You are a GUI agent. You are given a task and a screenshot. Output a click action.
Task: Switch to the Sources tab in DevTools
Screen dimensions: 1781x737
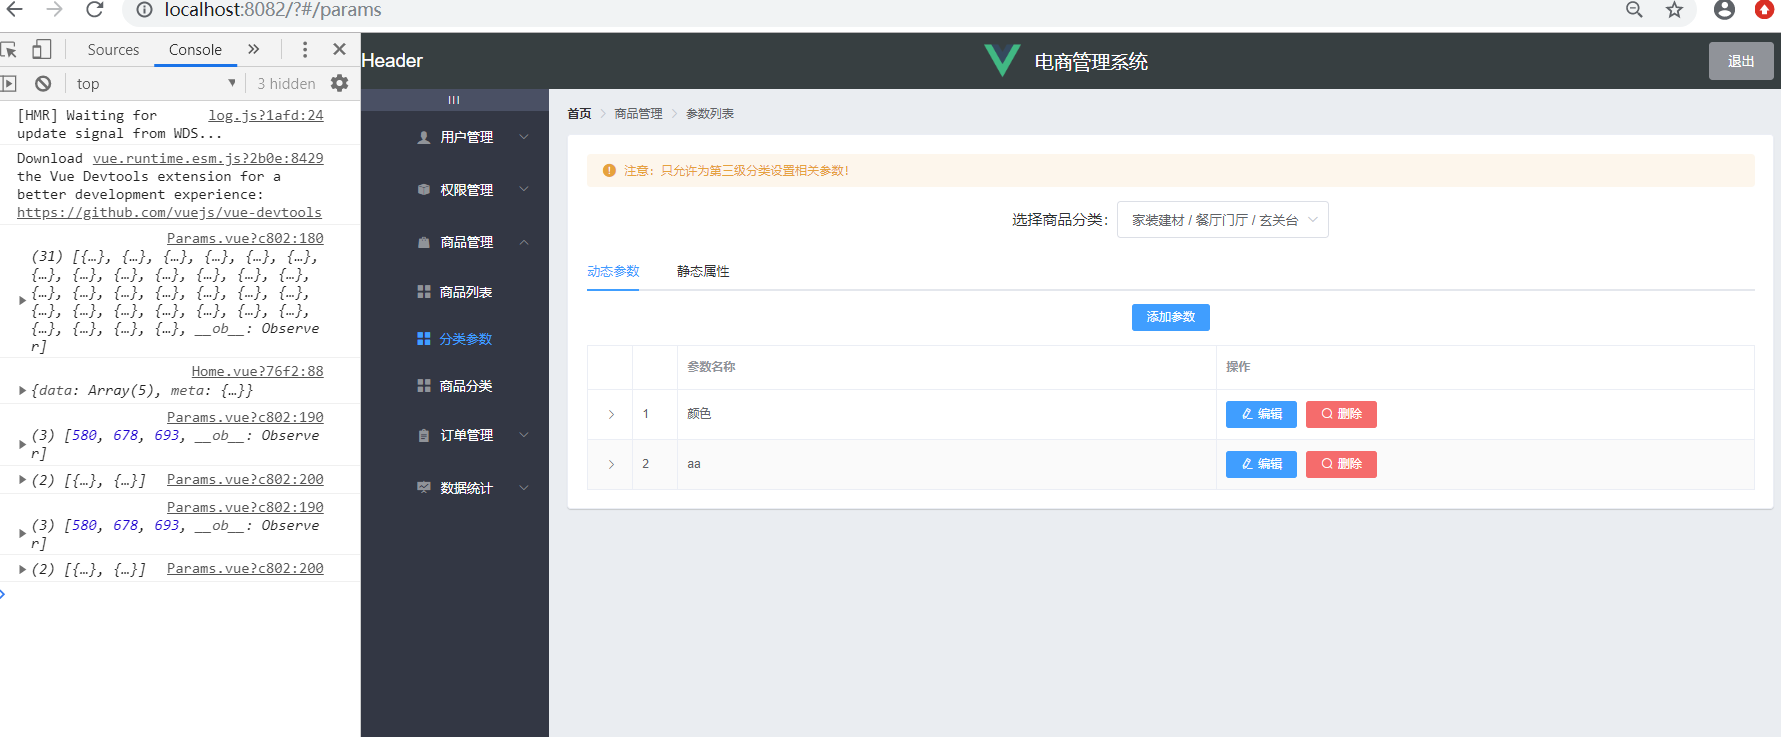tap(113, 49)
